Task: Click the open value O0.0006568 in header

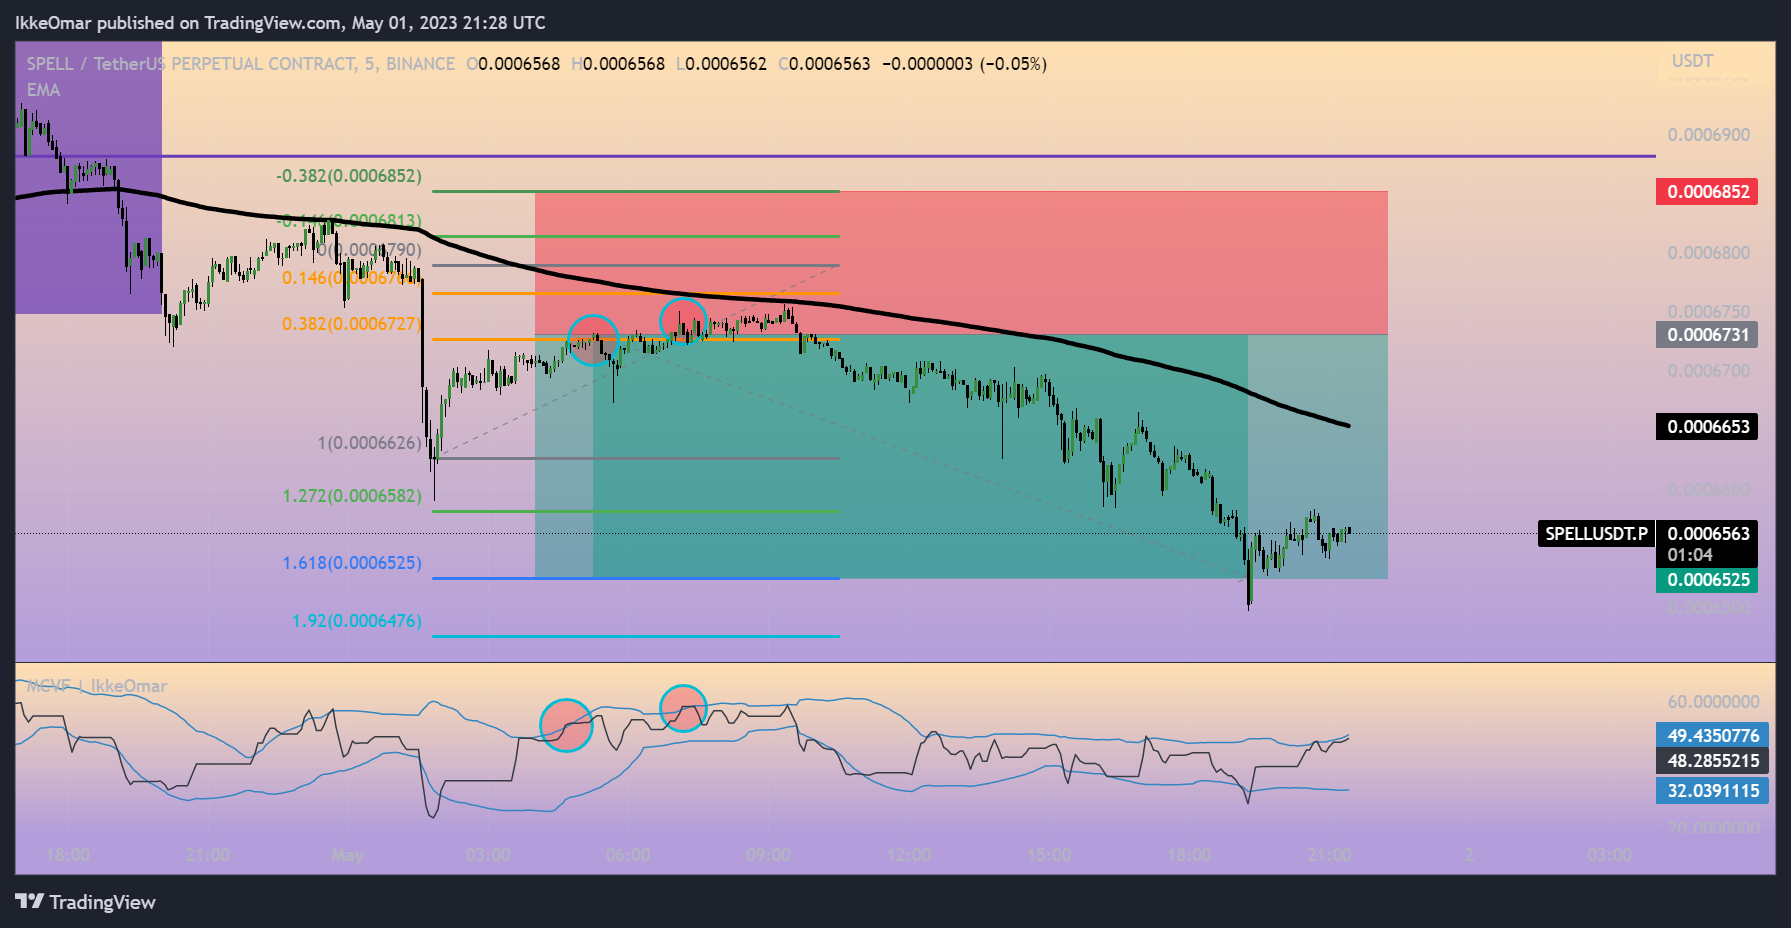Action: (x=513, y=64)
